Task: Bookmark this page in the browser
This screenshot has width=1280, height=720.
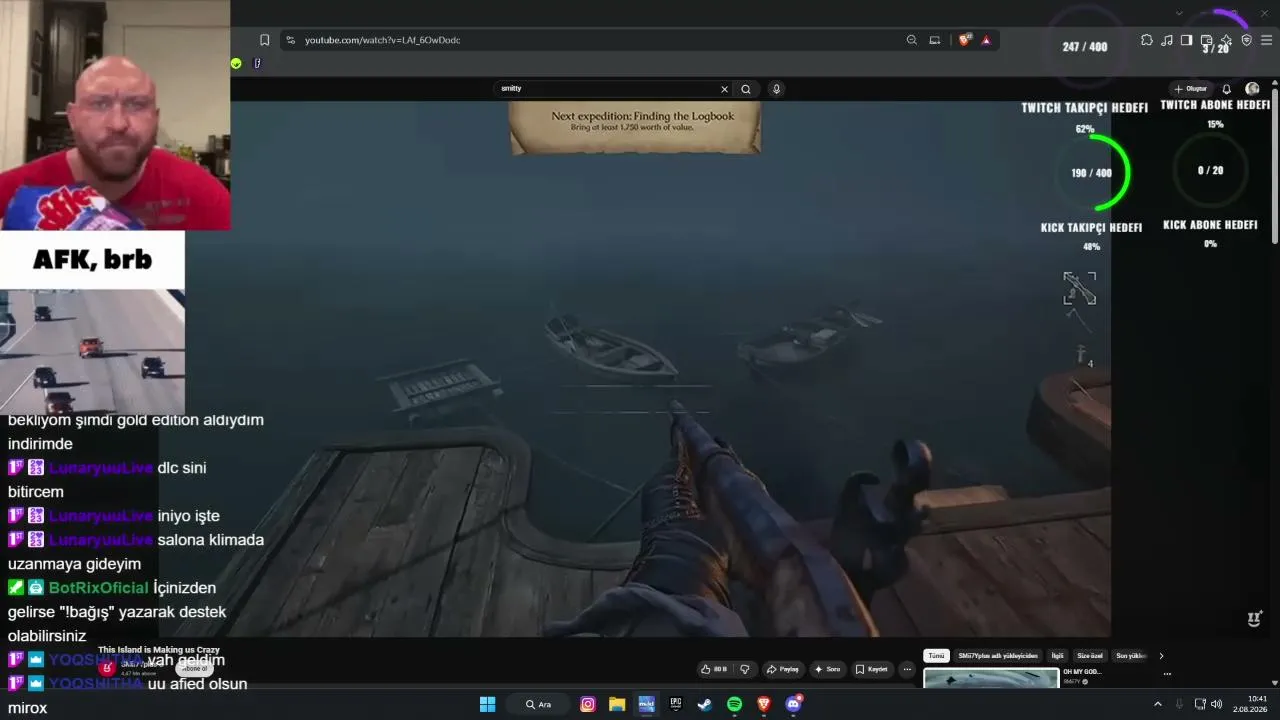Action: pyautogui.click(x=264, y=40)
